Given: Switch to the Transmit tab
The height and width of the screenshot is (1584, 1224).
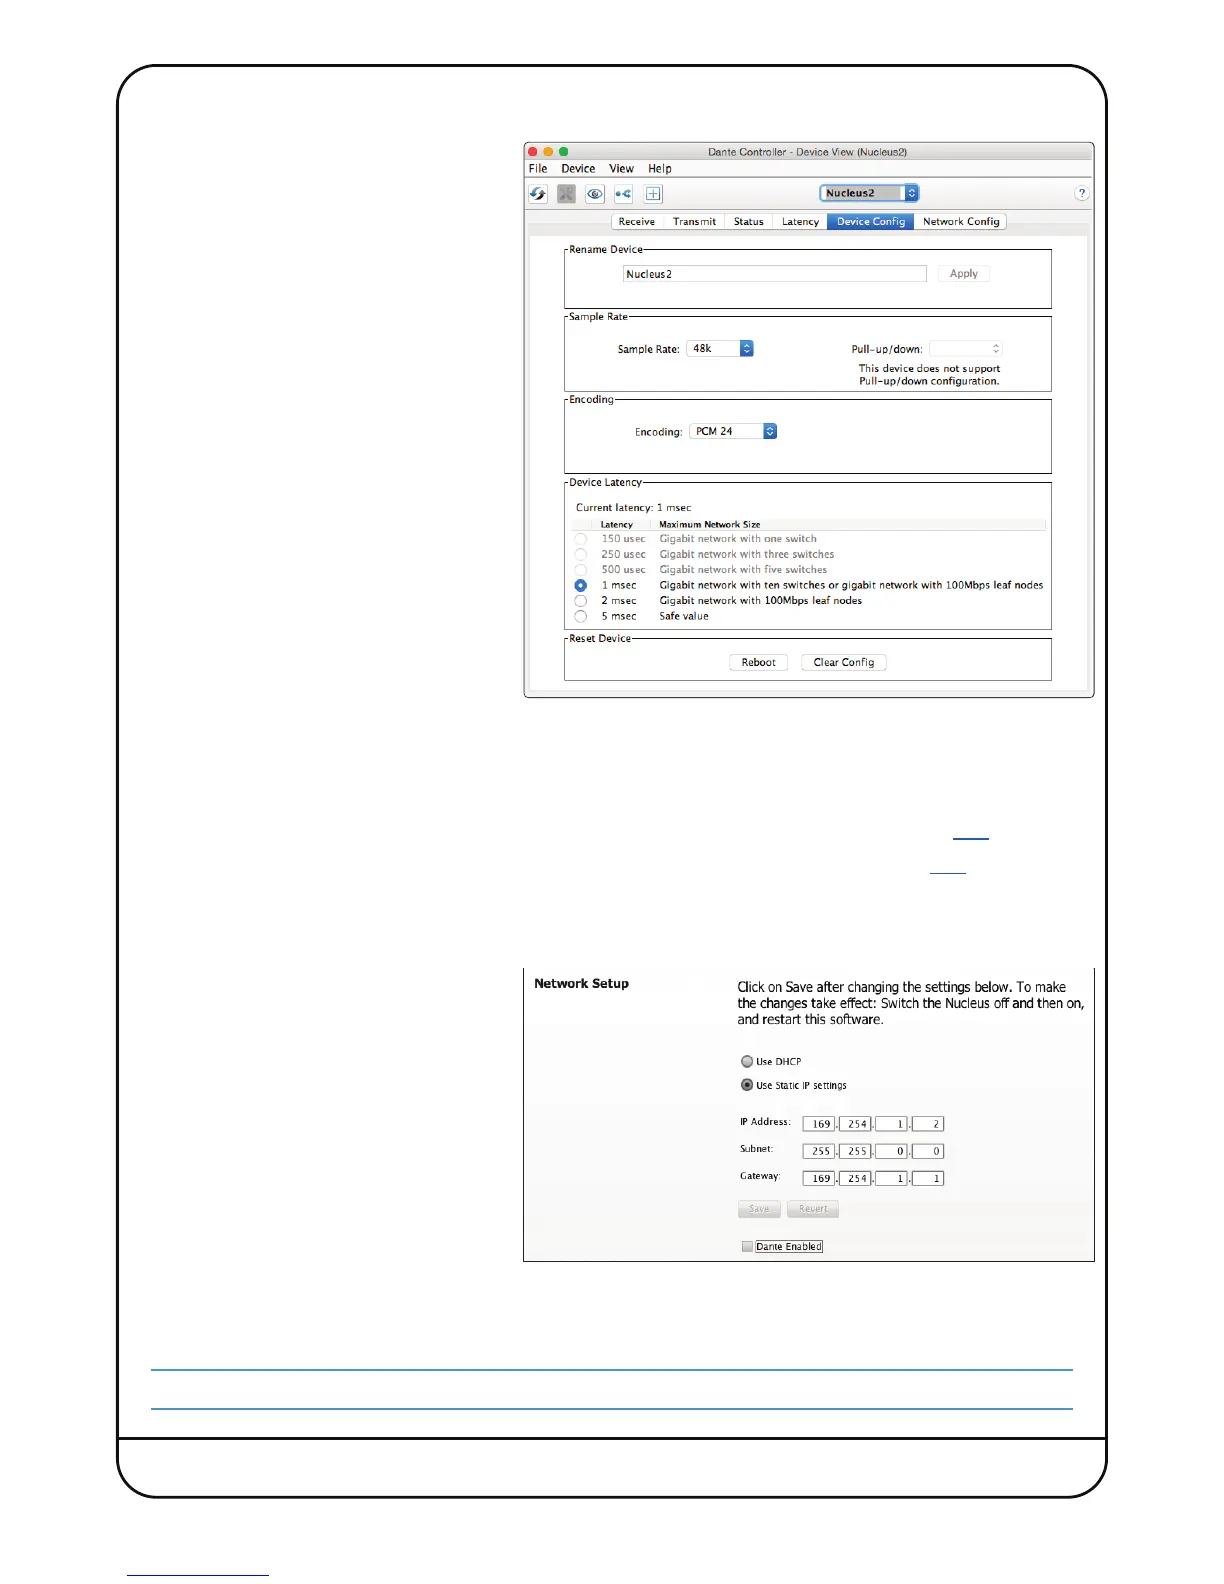Looking at the screenshot, I should (x=694, y=222).
